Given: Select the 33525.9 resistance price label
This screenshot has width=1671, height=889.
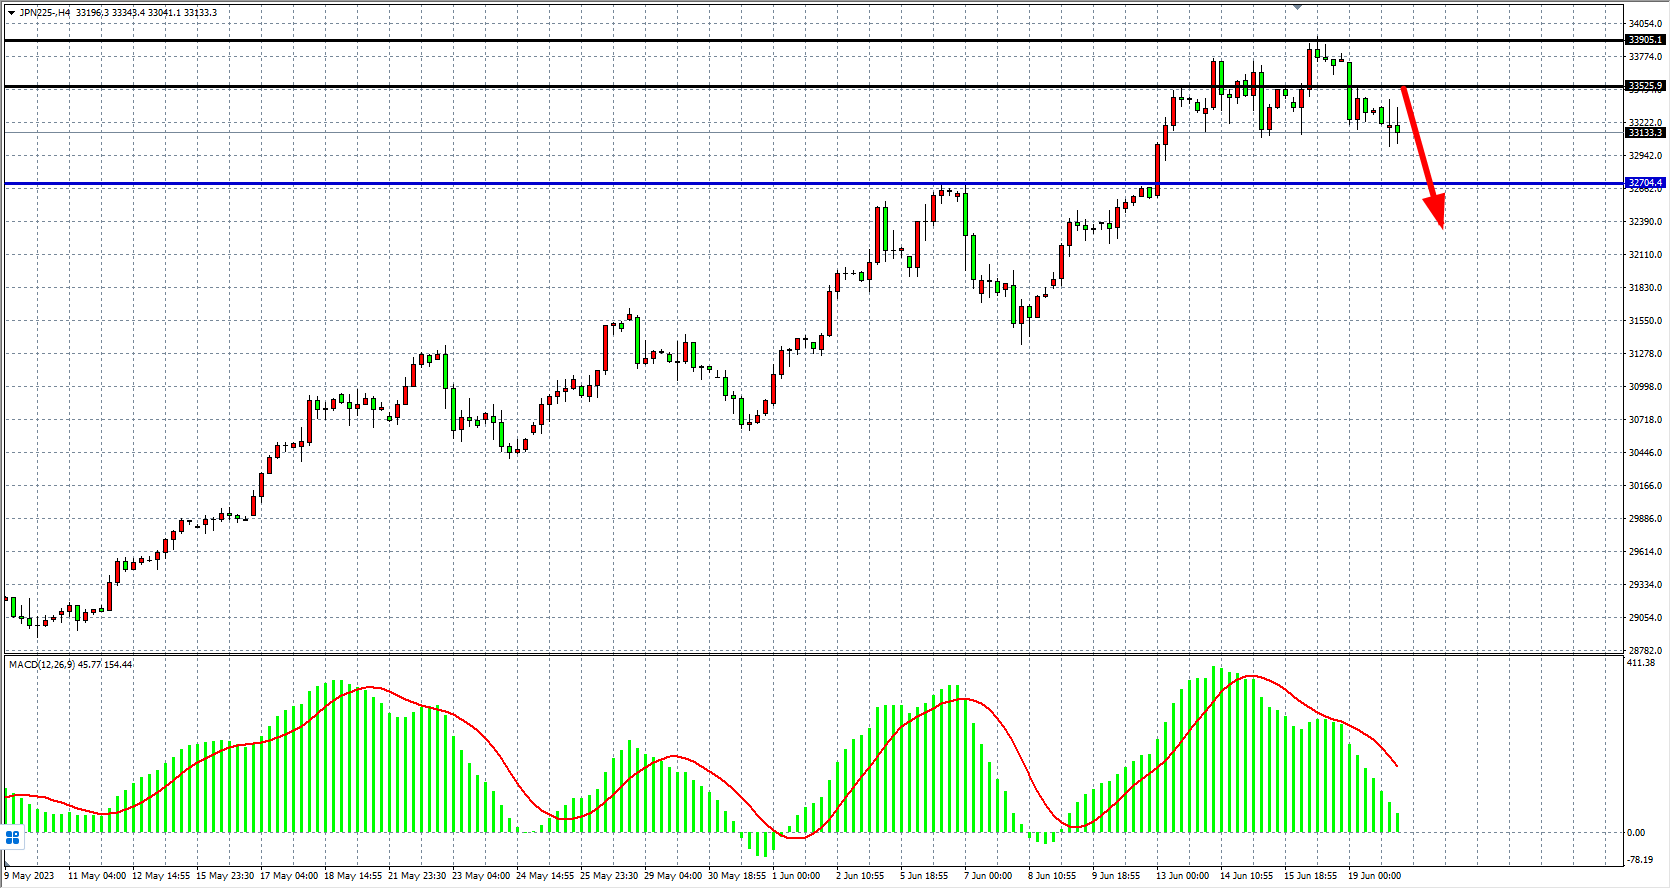Looking at the screenshot, I should [x=1645, y=86].
